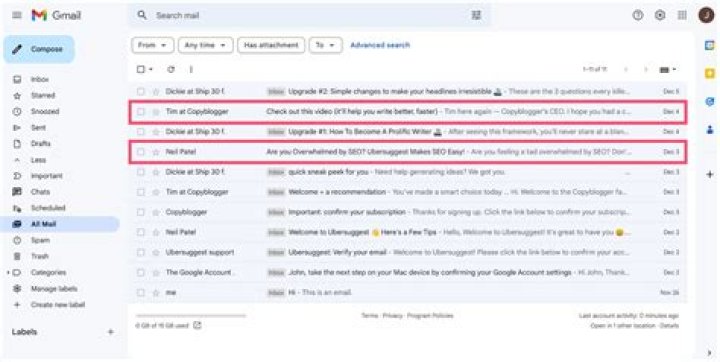Click the Compose button
The height and width of the screenshot is (362, 720).
(39, 49)
